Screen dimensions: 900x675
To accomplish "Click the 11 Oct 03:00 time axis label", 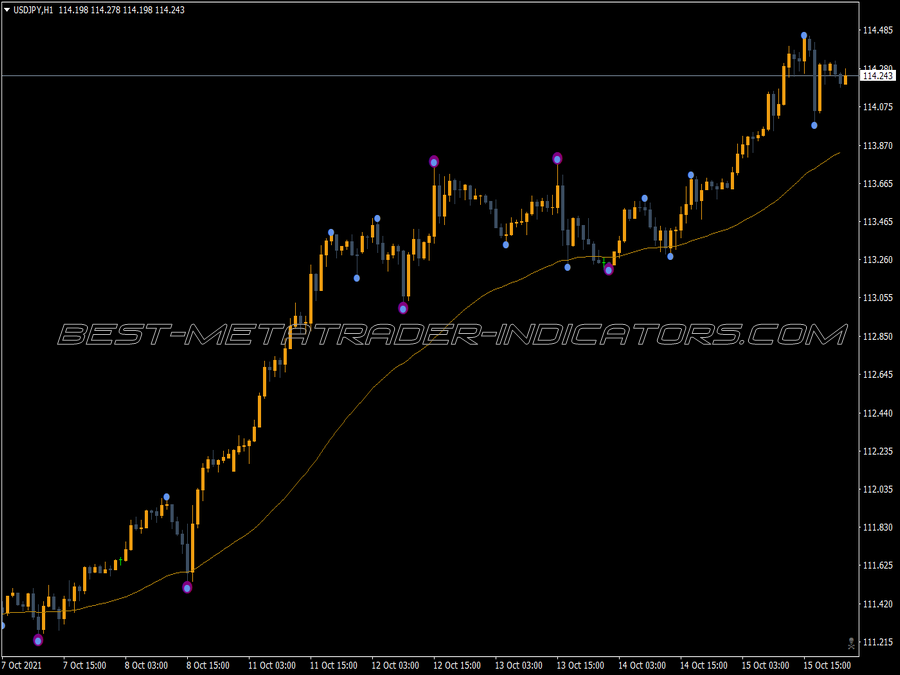I will coord(272,666).
